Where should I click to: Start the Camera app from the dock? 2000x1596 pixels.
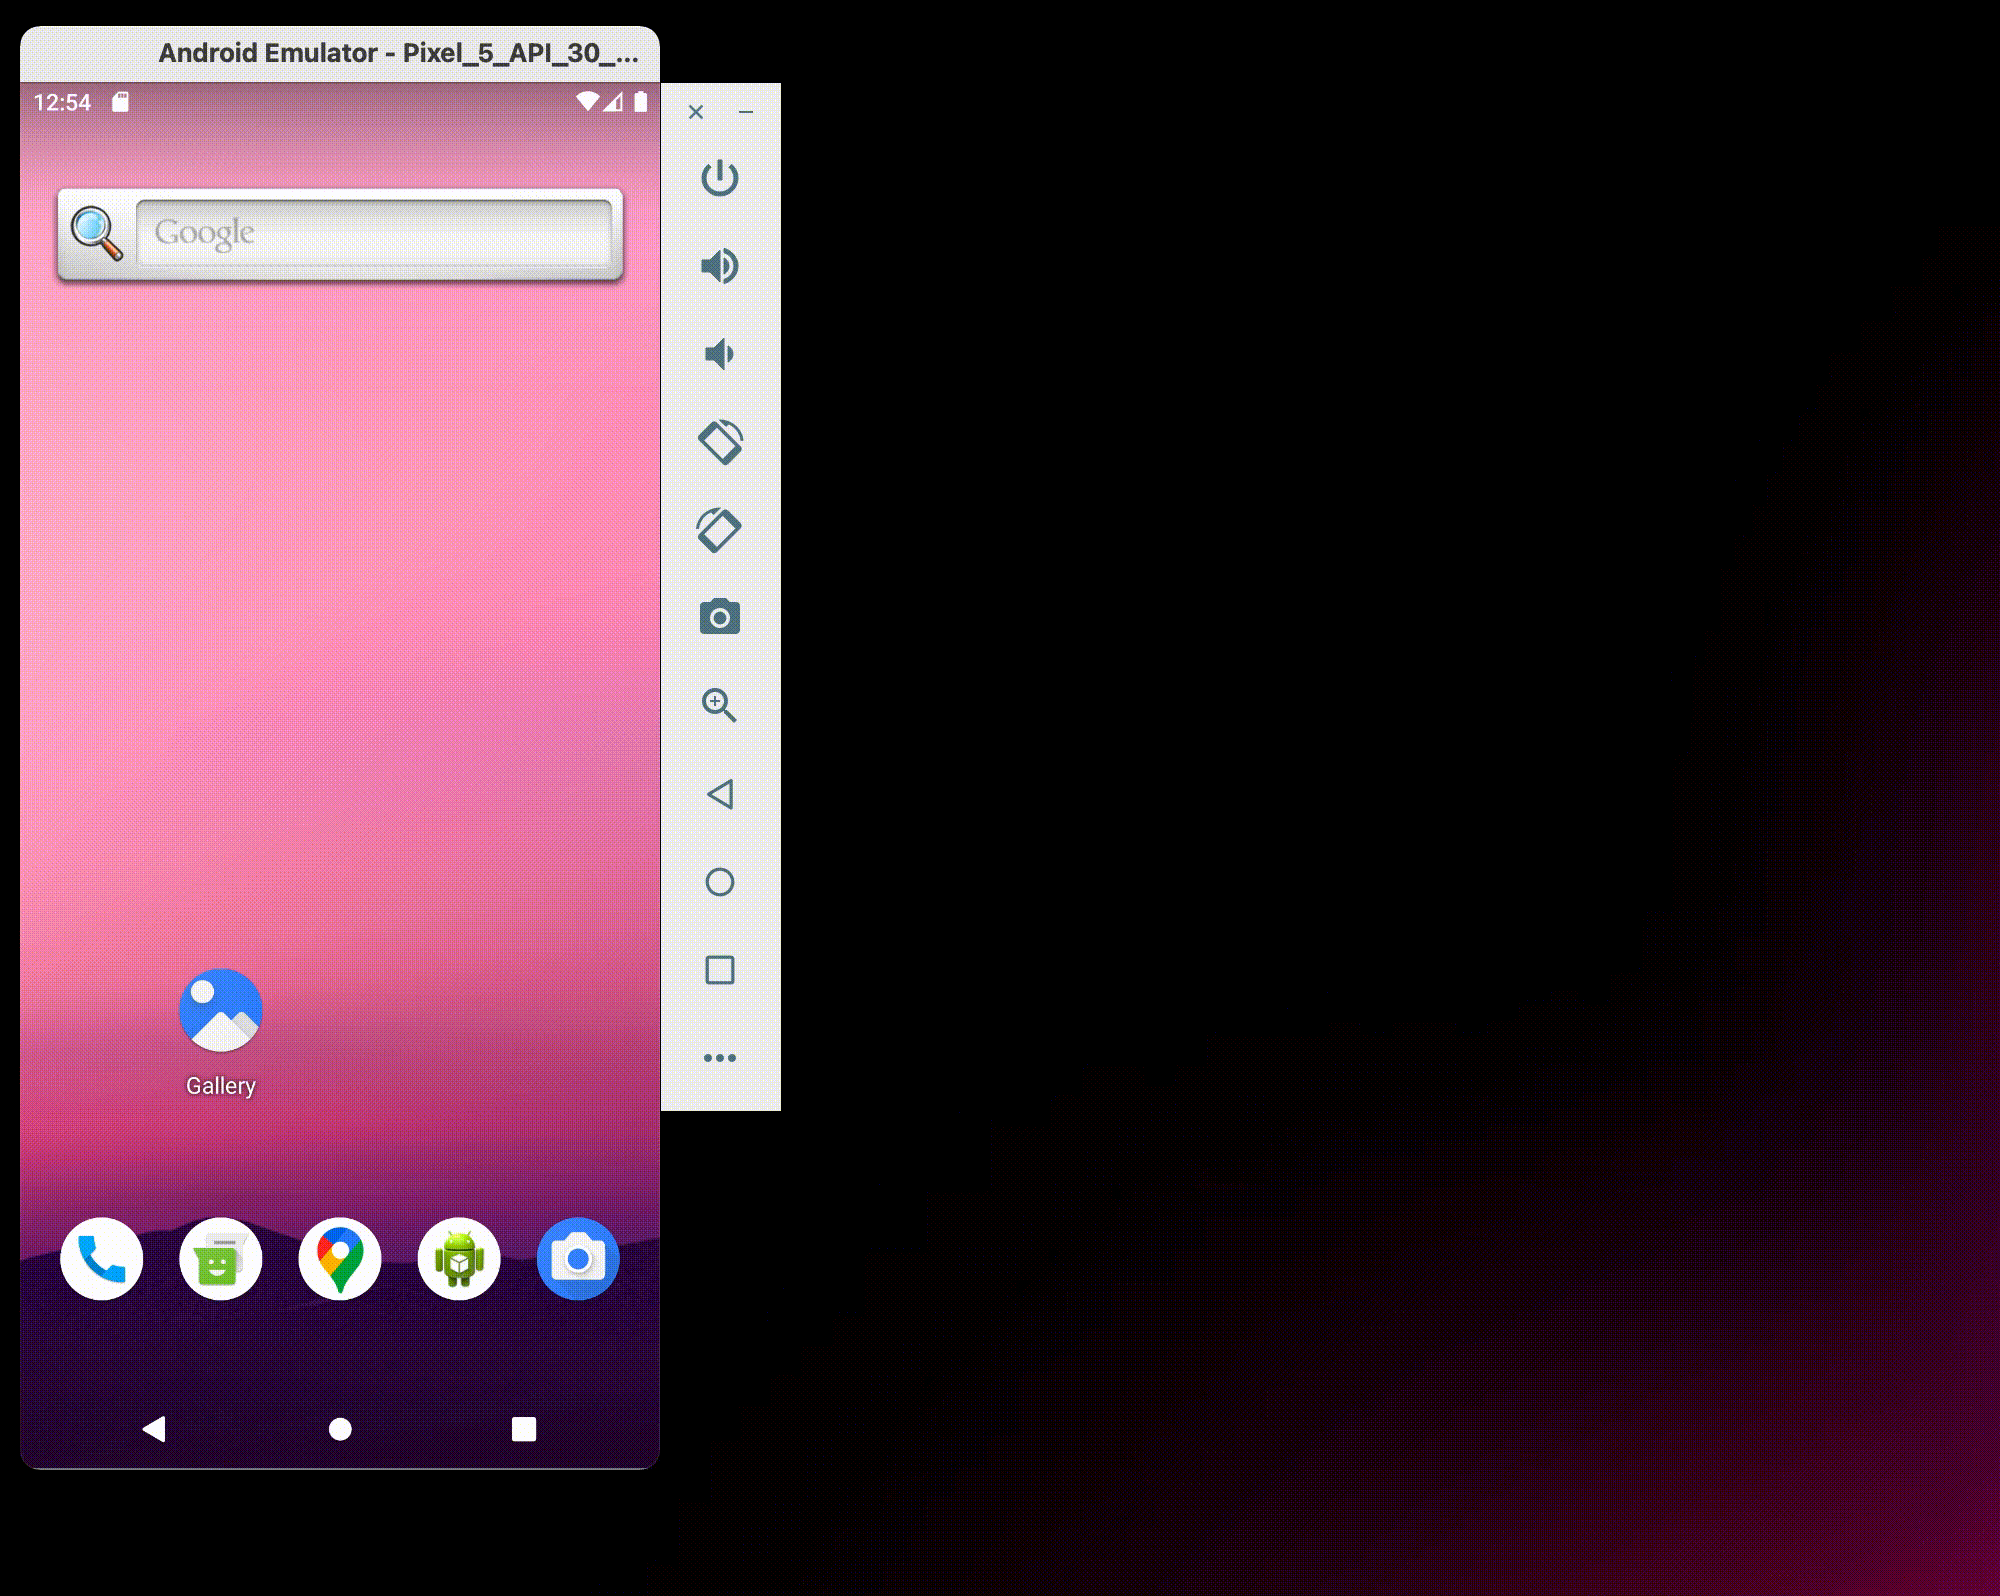578,1259
